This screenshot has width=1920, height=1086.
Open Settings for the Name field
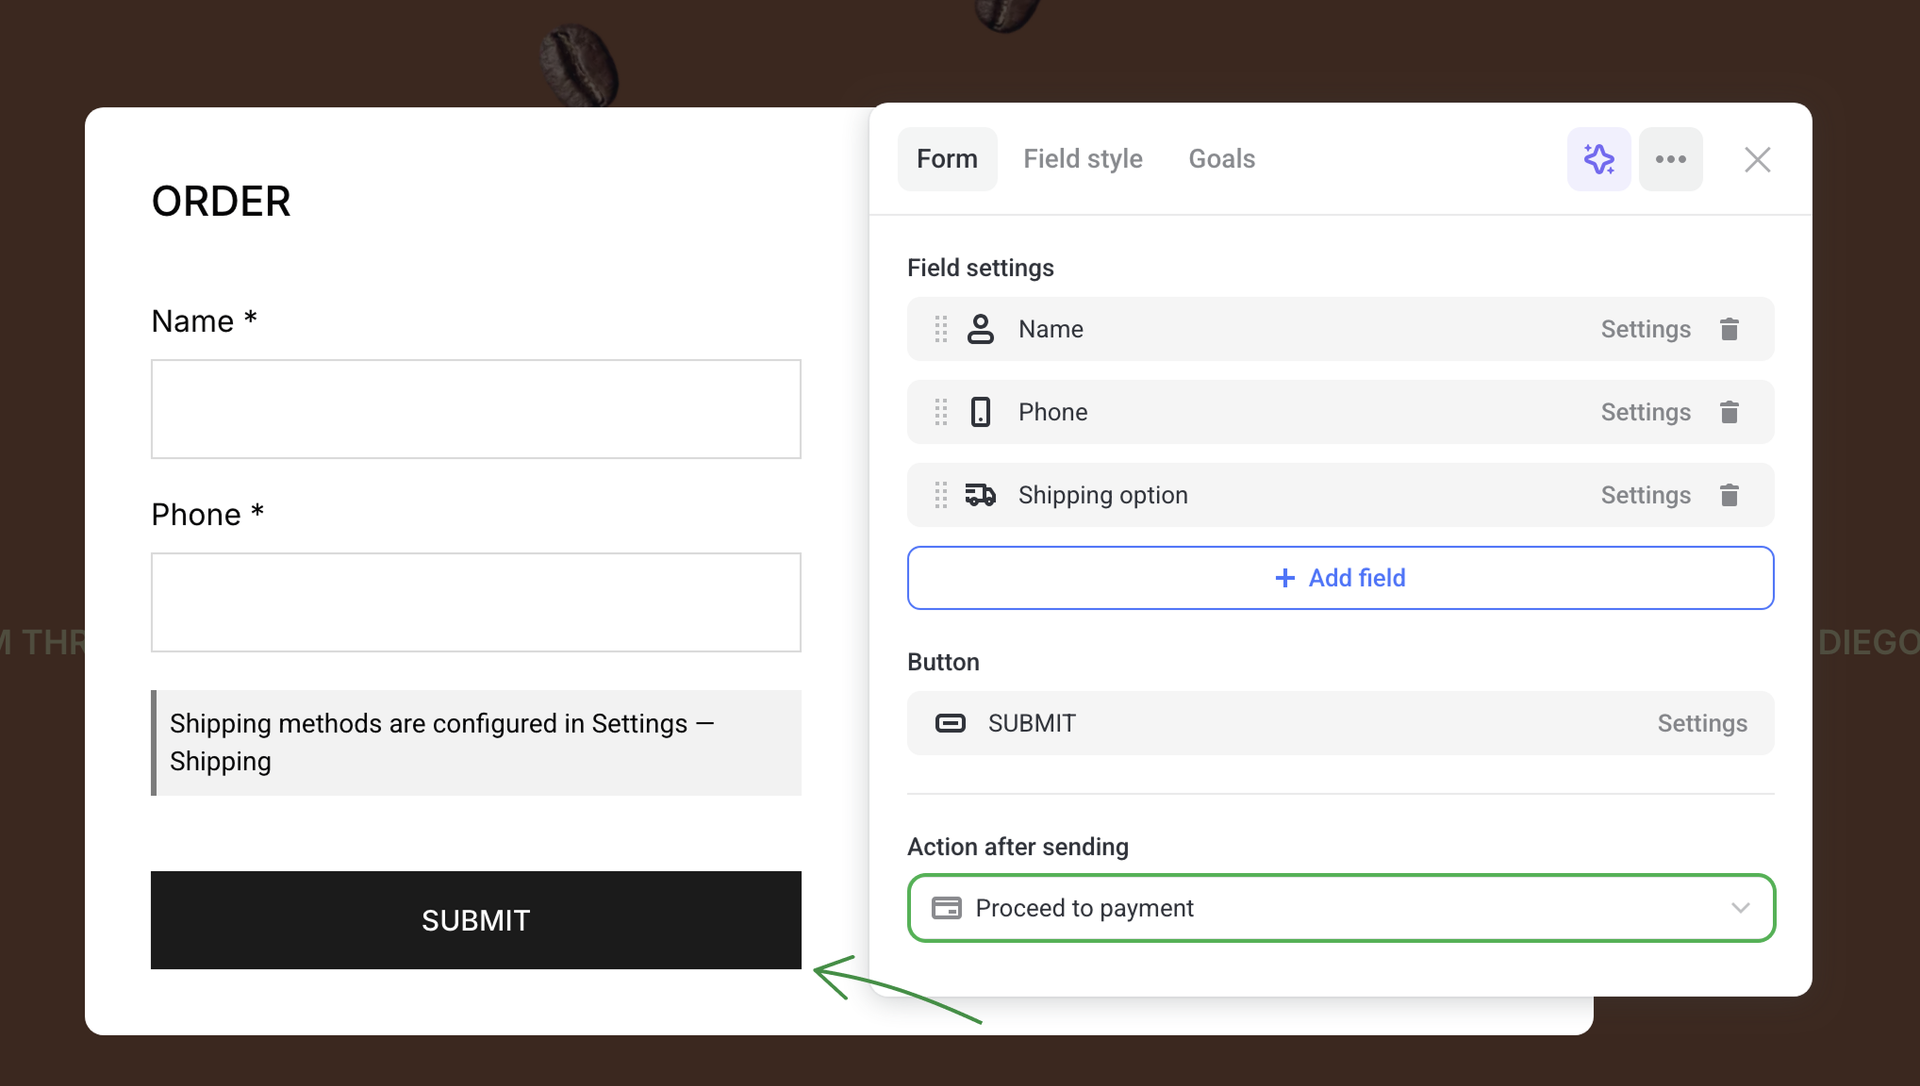(1645, 329)
